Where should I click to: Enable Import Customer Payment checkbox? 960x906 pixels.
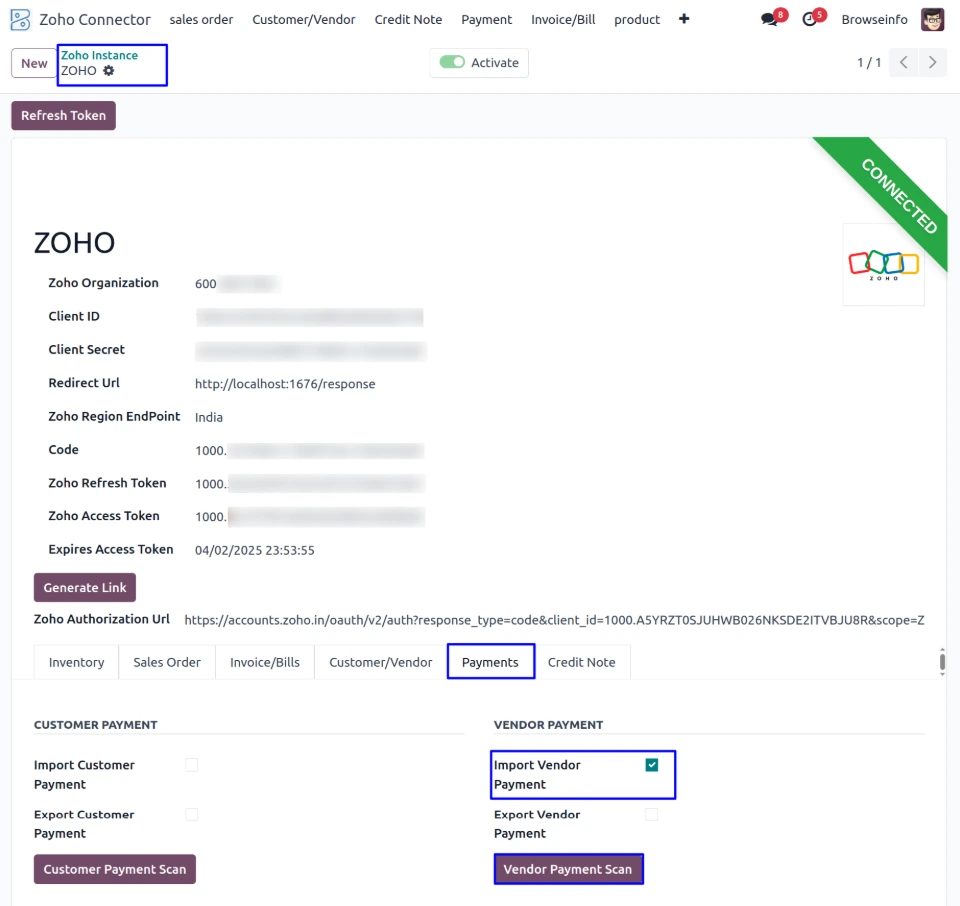(192, 765)
